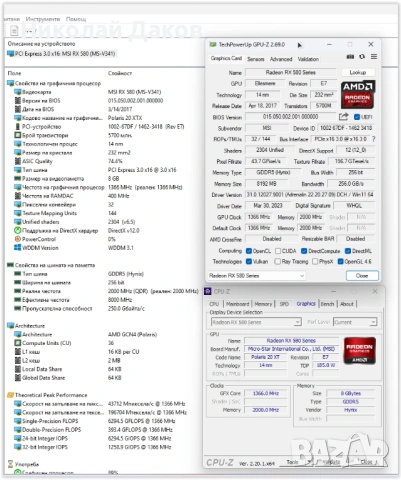Viewport: 401px width, 480px height.
Task: Click the Radeon logo in CPU-Z
Action: click(360, 351)
